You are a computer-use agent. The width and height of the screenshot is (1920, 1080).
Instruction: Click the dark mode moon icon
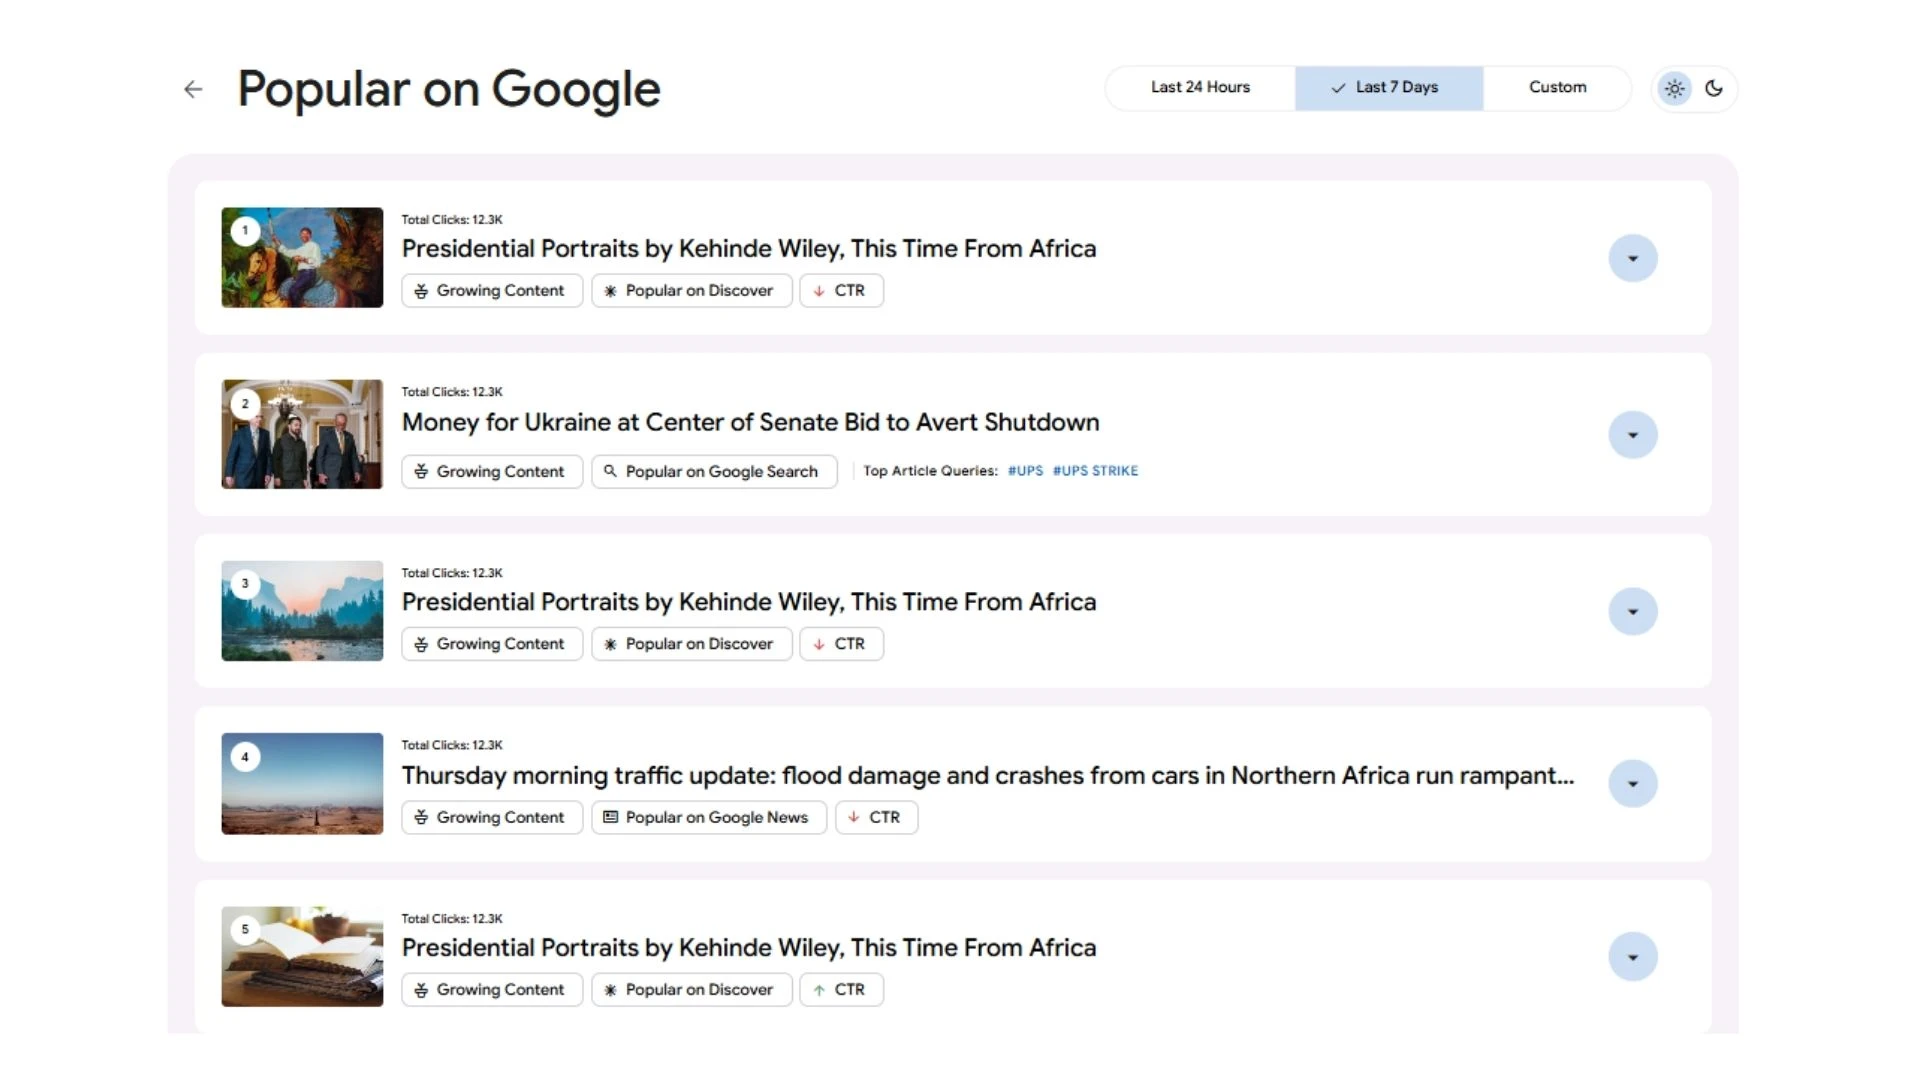1714,89
